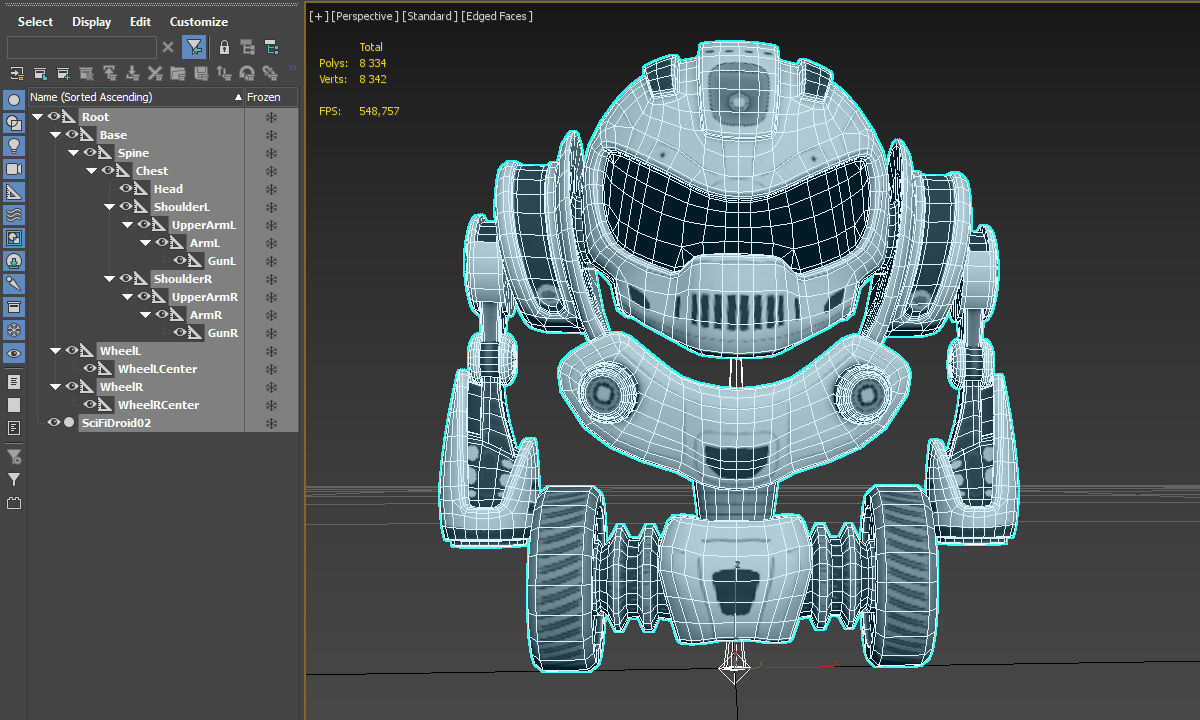Collapse the Spine tree node
The width and height of the screenshot is (1200, 720).
[74, 153]
